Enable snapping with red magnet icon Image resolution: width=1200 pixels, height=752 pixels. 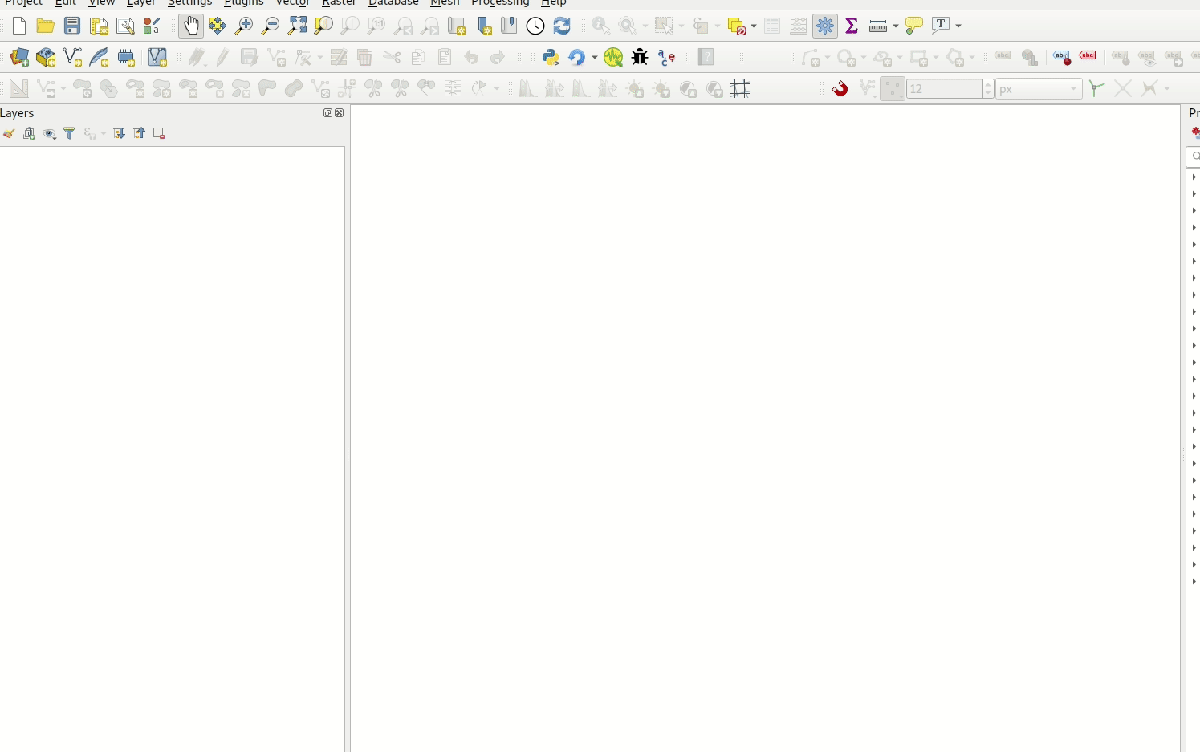(840, 90)
